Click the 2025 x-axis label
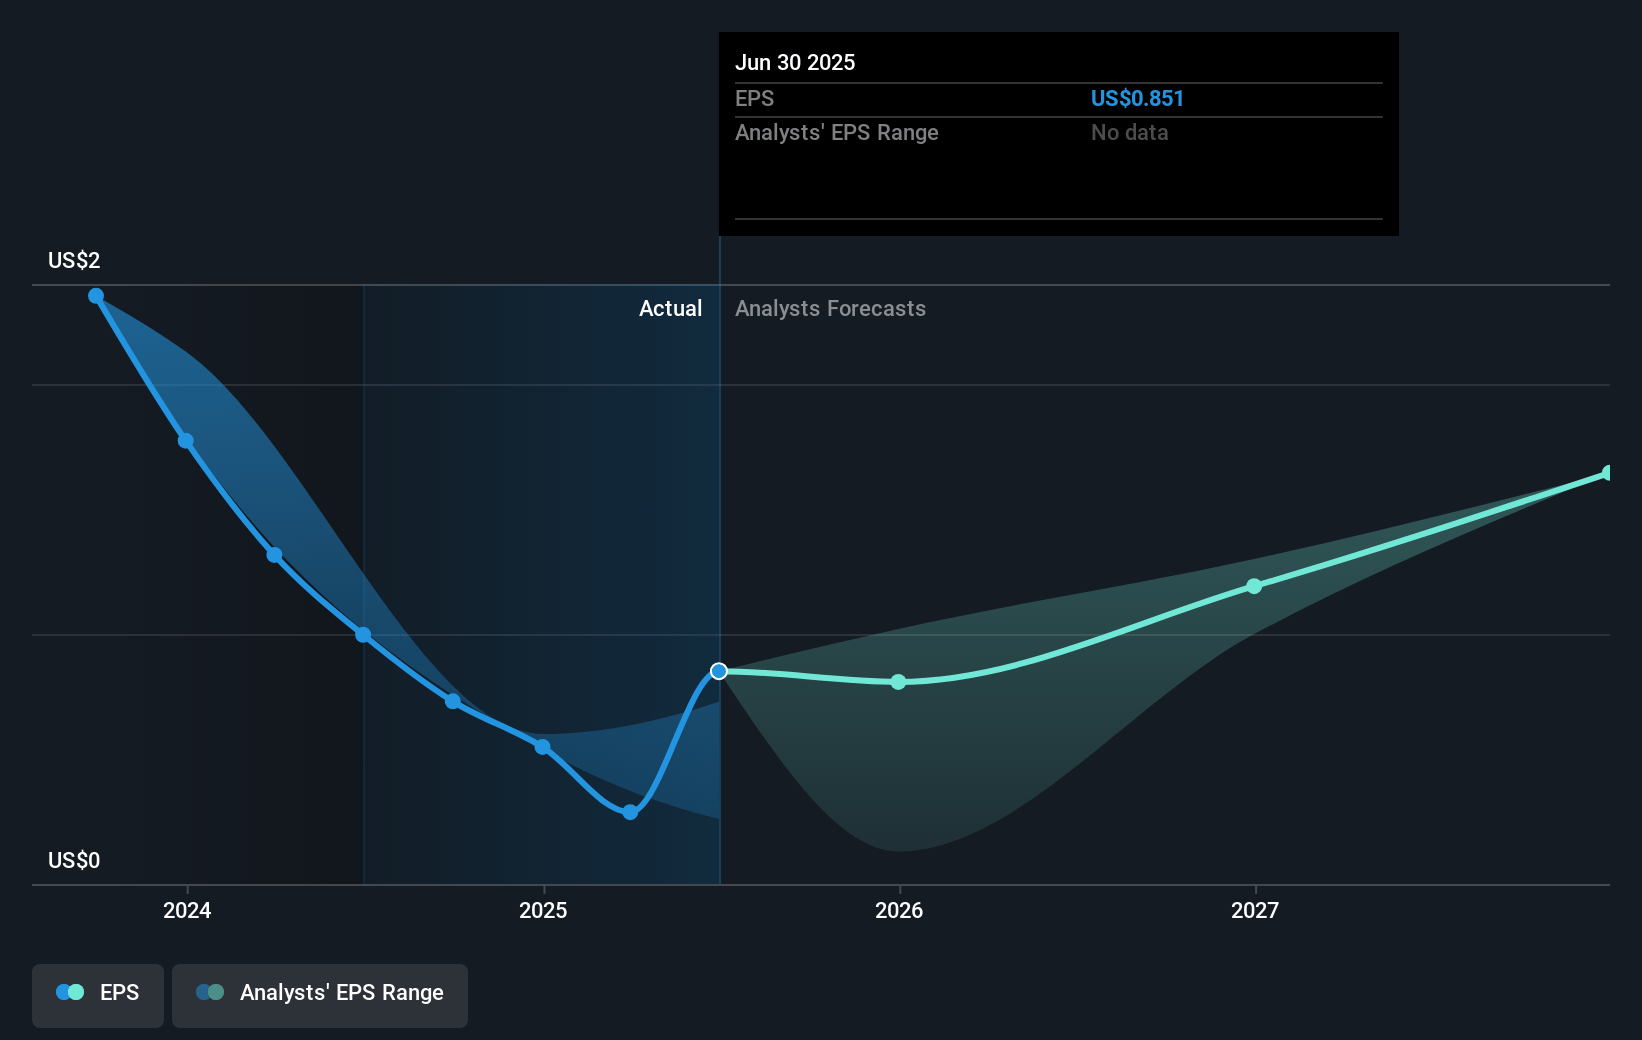 click(x=543, y=910)
